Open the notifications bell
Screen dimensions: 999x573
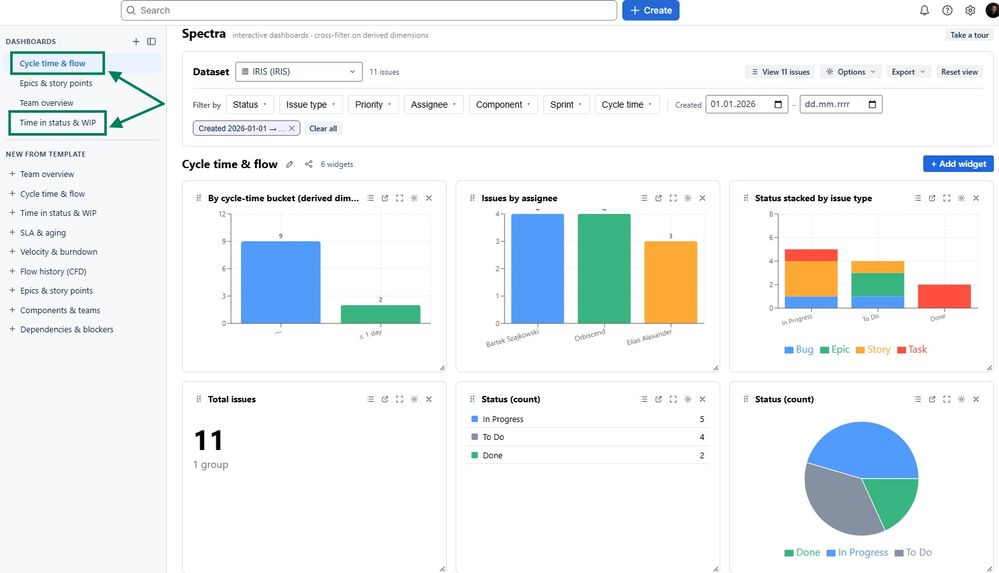(924, 10)
